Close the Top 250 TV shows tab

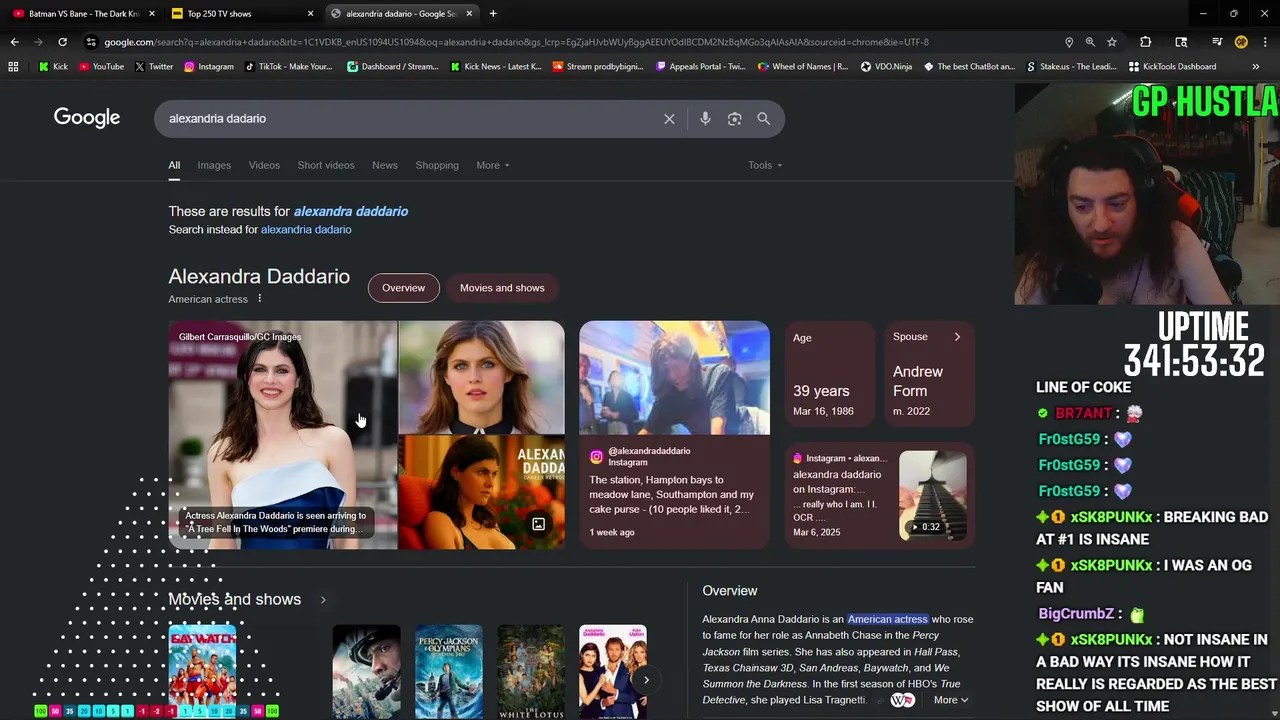click(x=310, y=14)
